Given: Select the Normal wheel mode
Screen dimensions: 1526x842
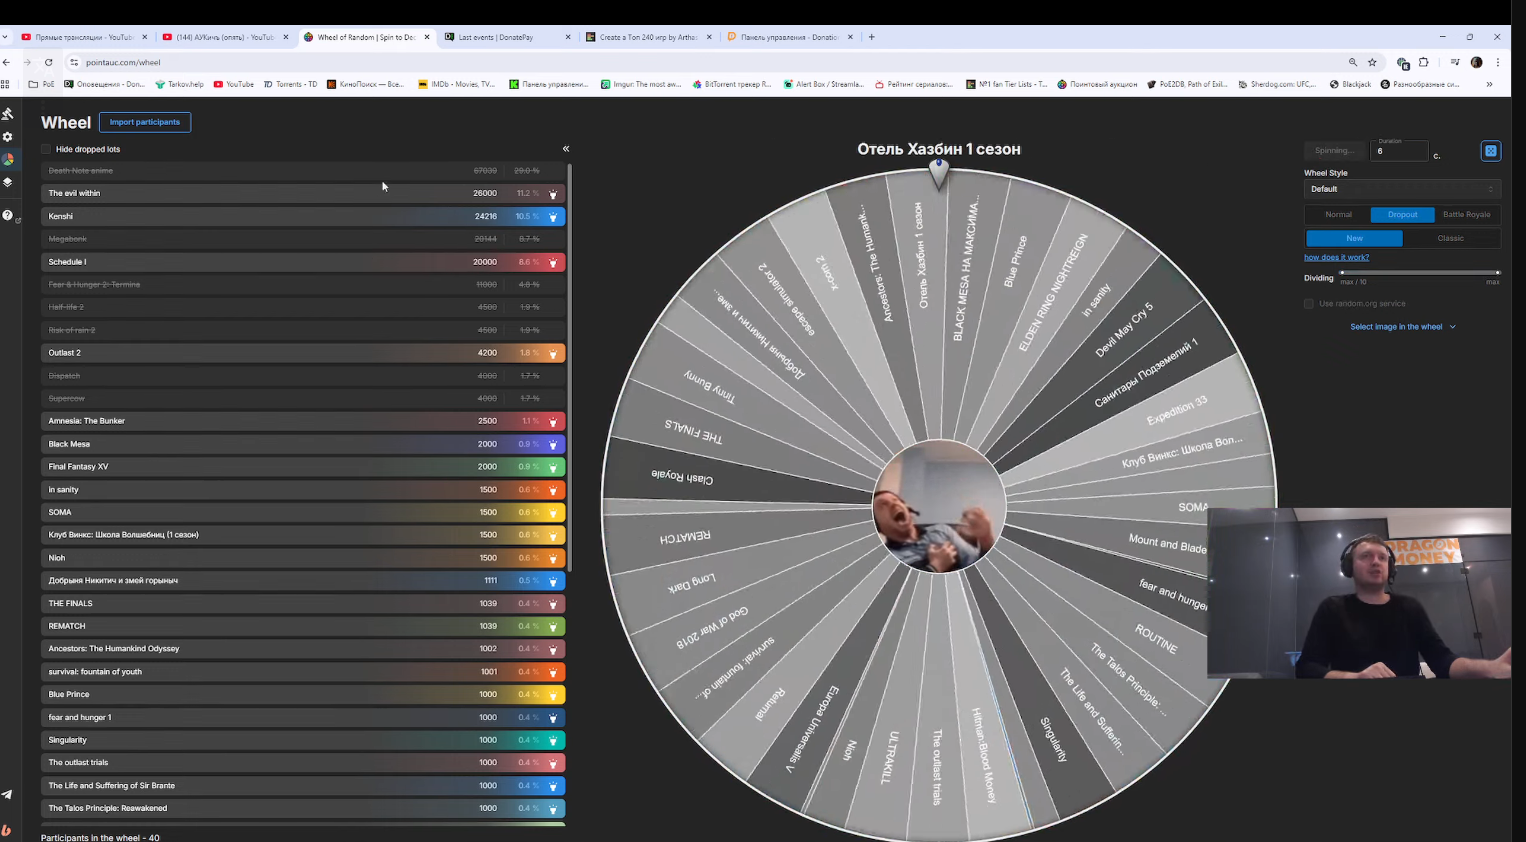Looking at the screenshot, I should point(1338,215).
